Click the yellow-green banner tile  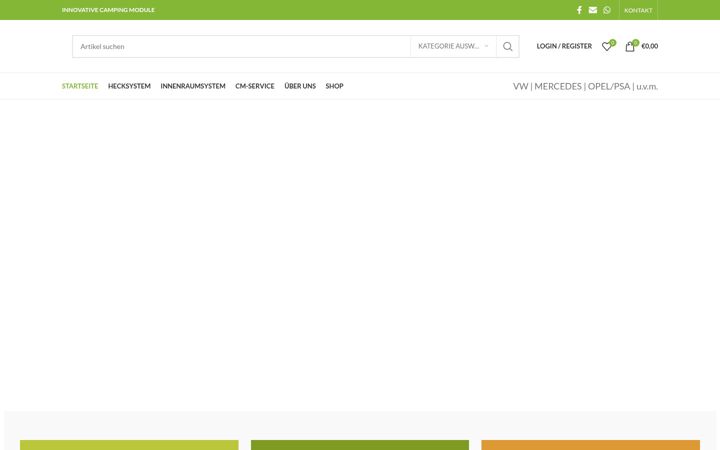coord(129,445)
